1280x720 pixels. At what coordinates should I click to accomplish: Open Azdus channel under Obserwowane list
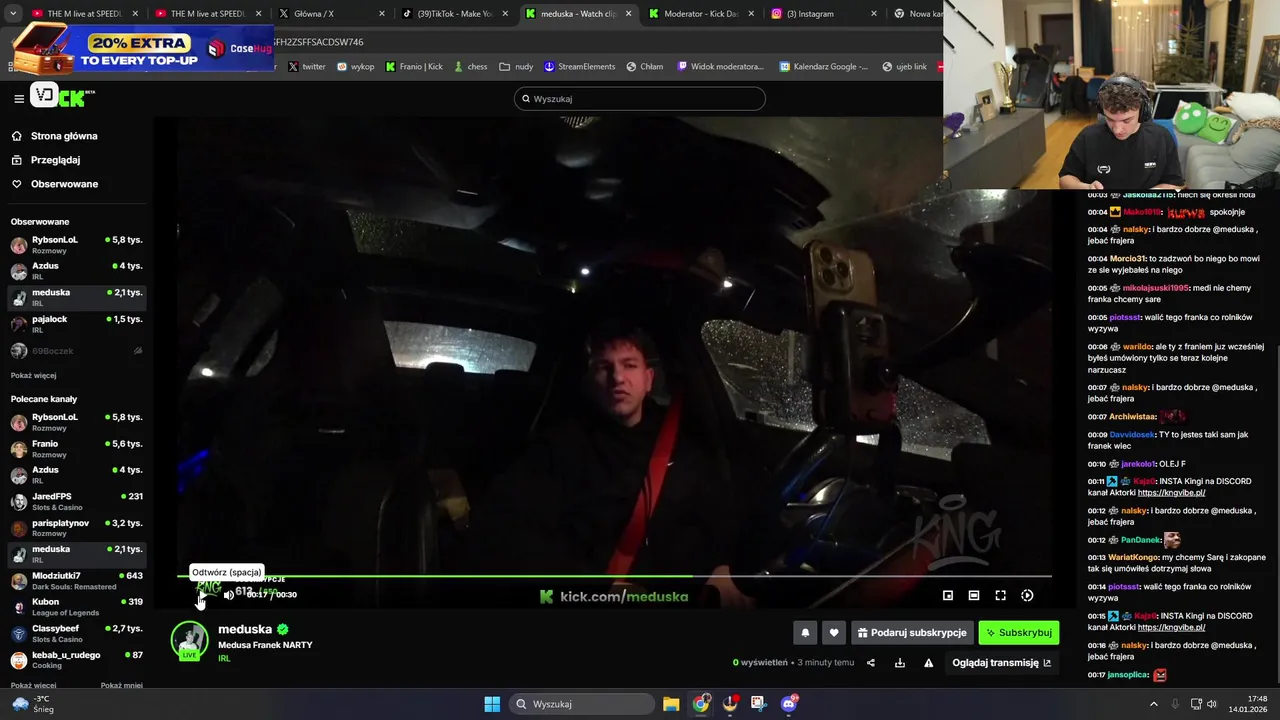tap(77, 270)
